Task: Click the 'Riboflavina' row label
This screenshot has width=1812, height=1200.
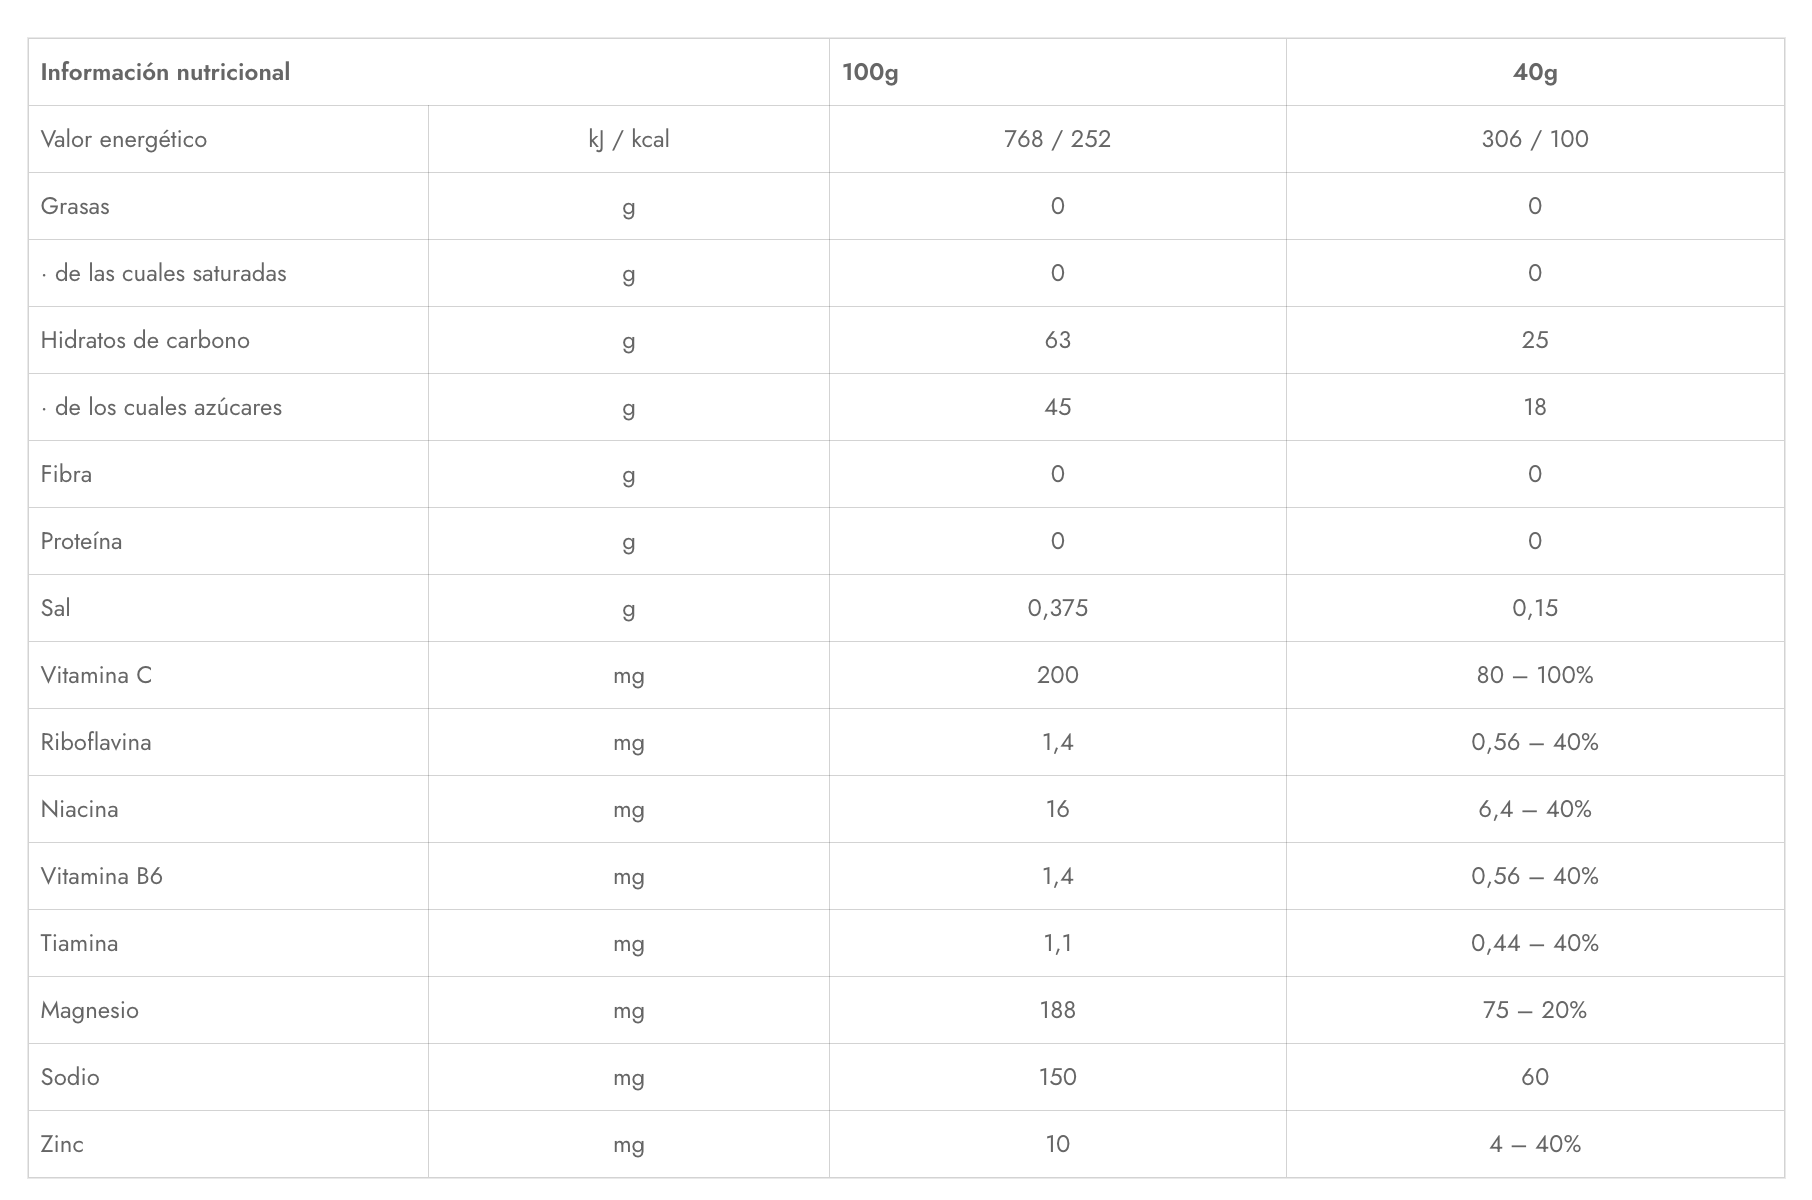Action: tap(96, 742)
